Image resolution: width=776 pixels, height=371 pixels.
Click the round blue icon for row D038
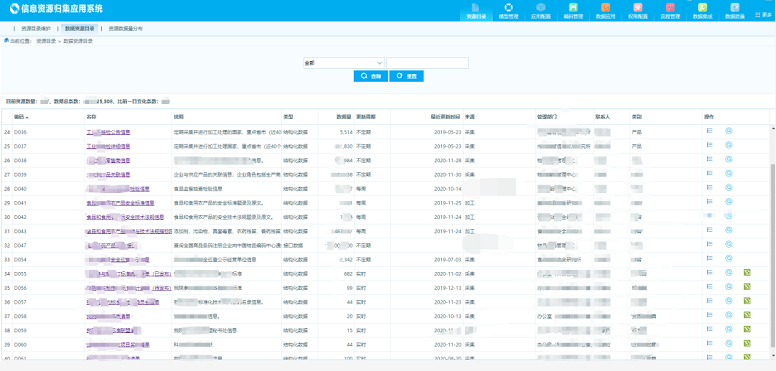(x=728, y=159)
